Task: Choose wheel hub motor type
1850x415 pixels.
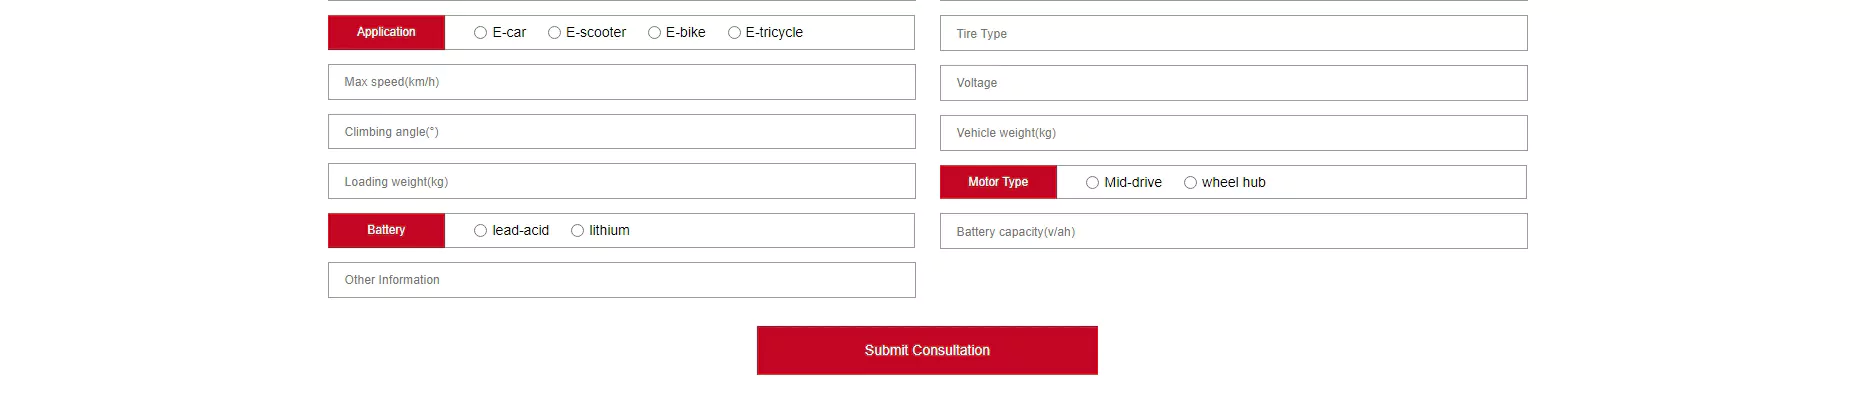Action: point(1190,183)
